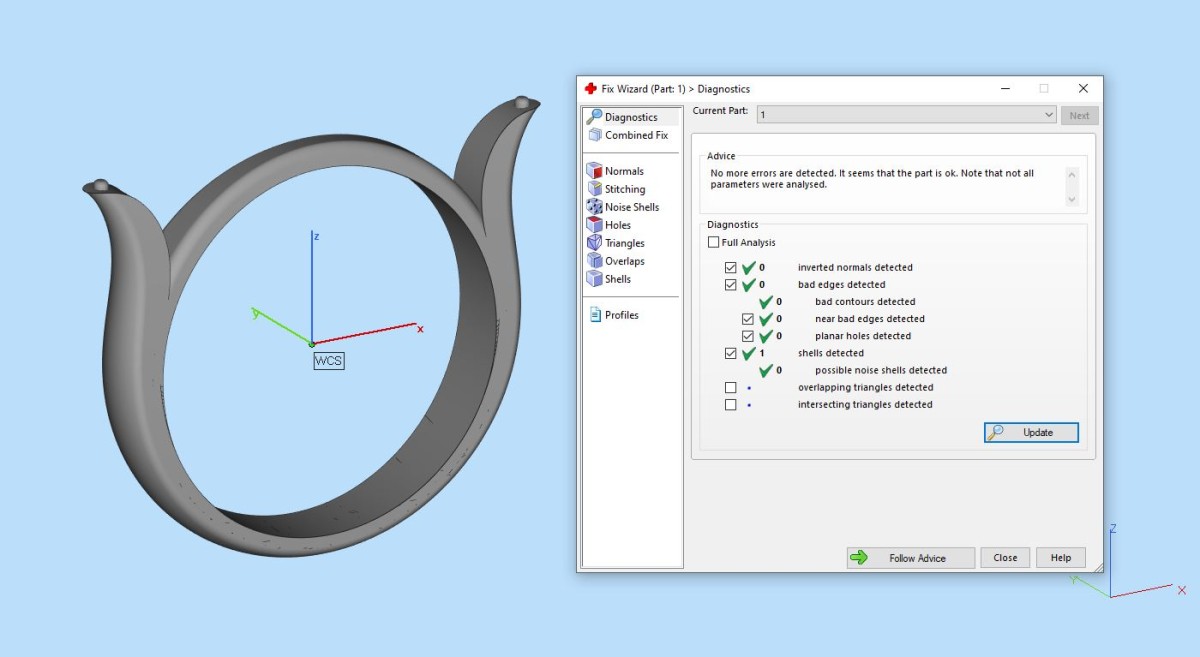Open the Triangles fix section
The width and height of the screenshot is (1200, 657).
pyautogui.click(x=624, y=243)
